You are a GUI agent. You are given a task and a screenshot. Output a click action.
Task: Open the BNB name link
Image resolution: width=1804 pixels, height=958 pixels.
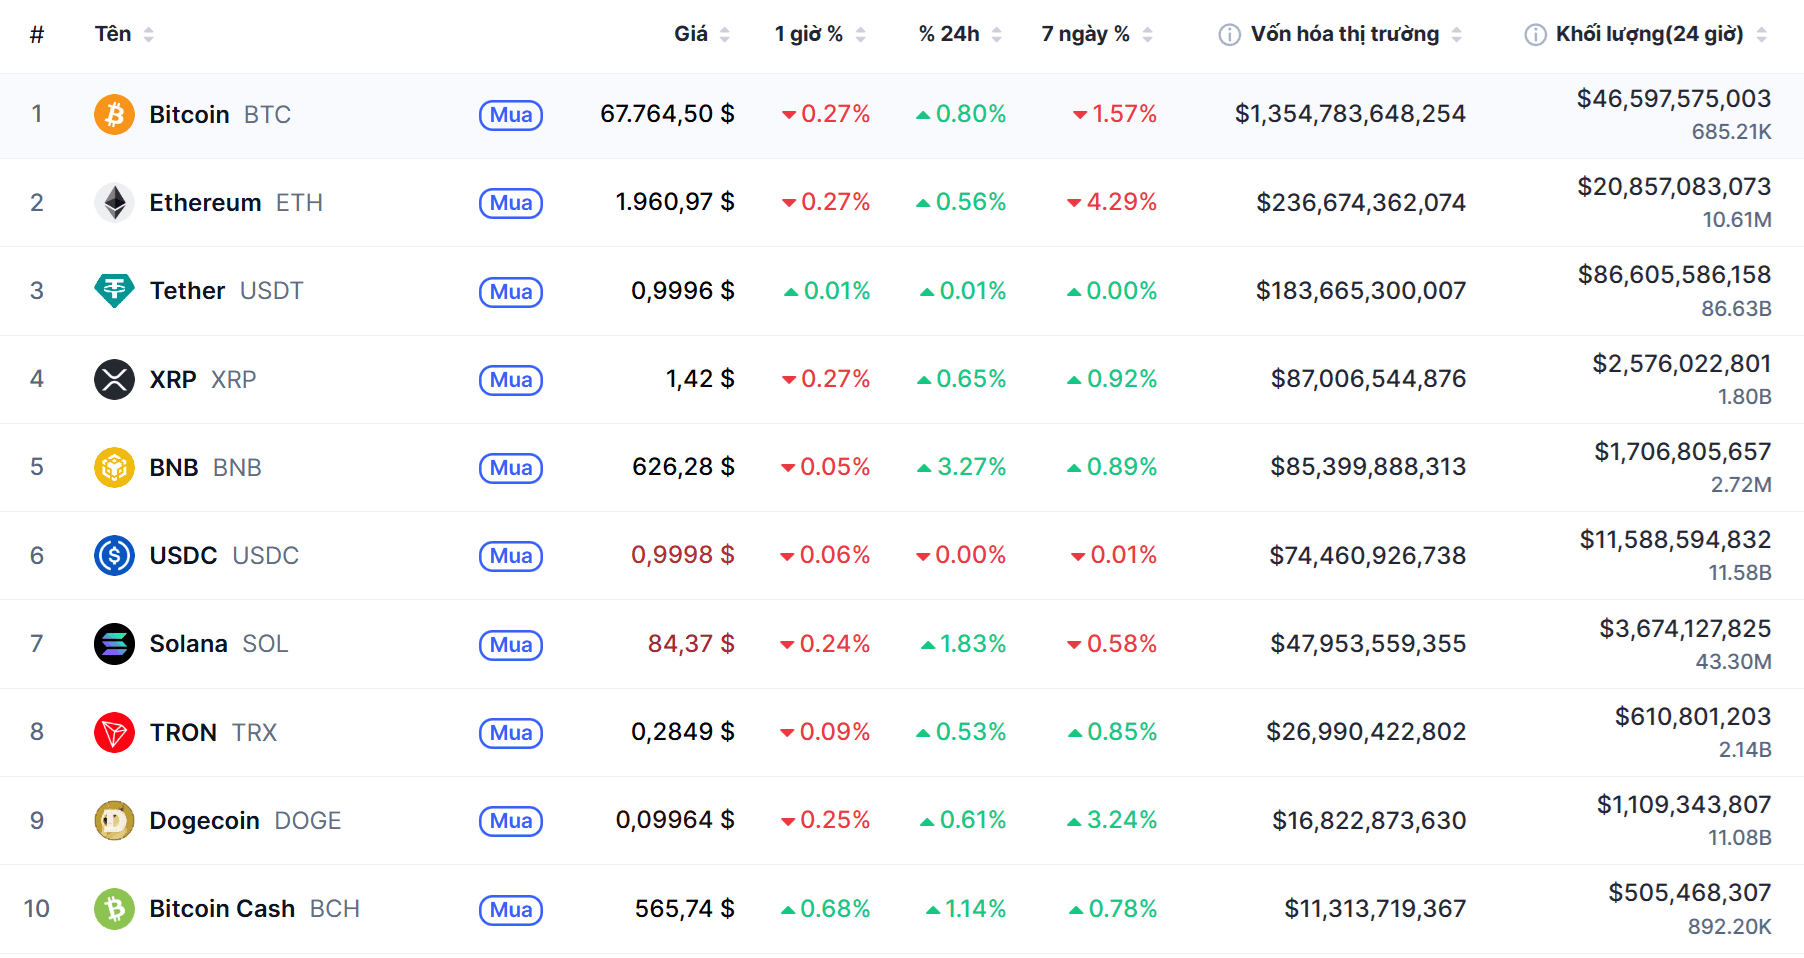(x=205, y=468)
